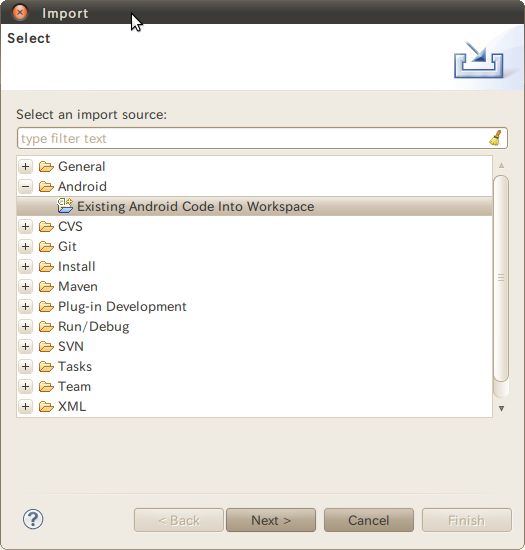Expand the Run/Debug category
525x550 pixels.
(25, 326)
